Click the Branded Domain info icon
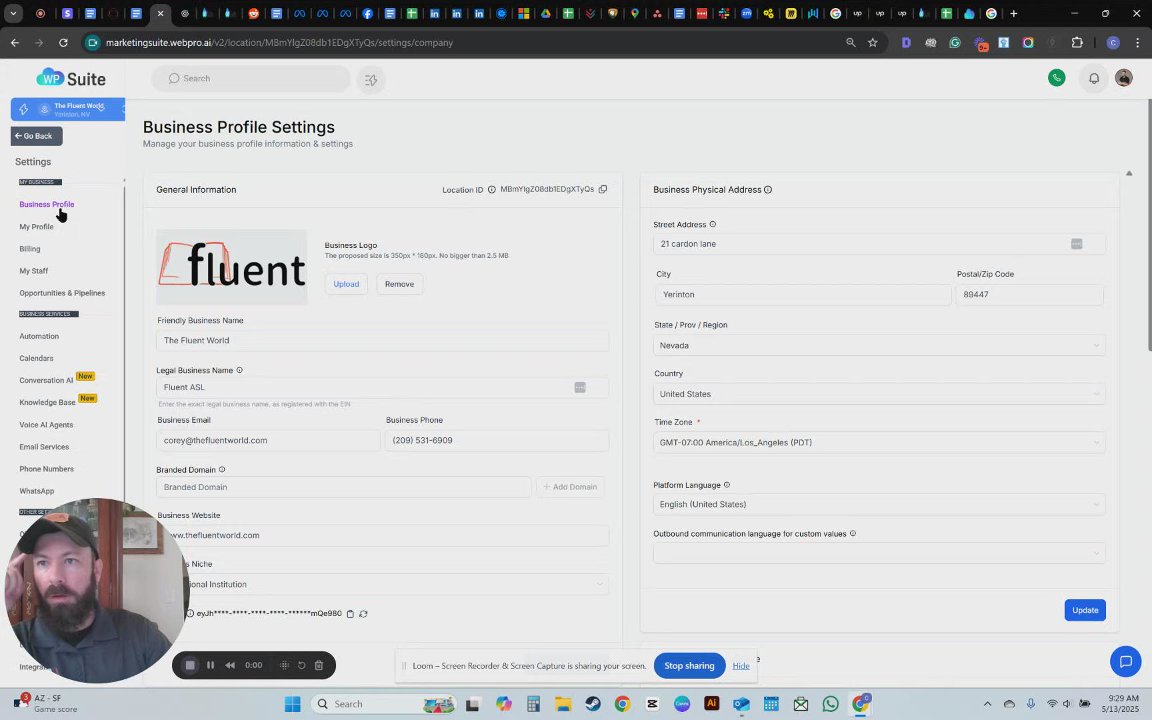 pos(222,469)
